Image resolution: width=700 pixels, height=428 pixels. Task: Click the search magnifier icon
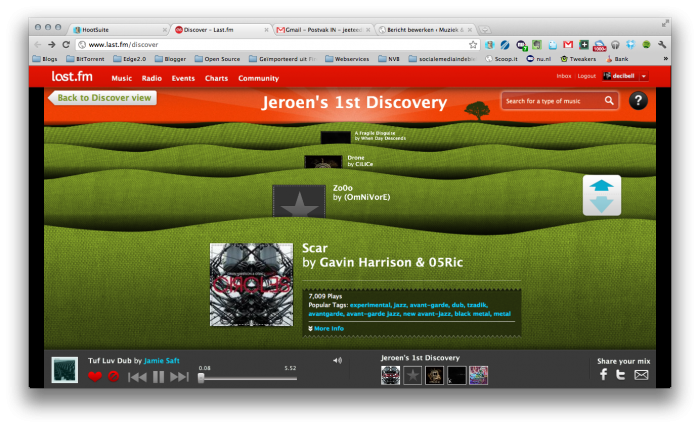pos(609,100)
